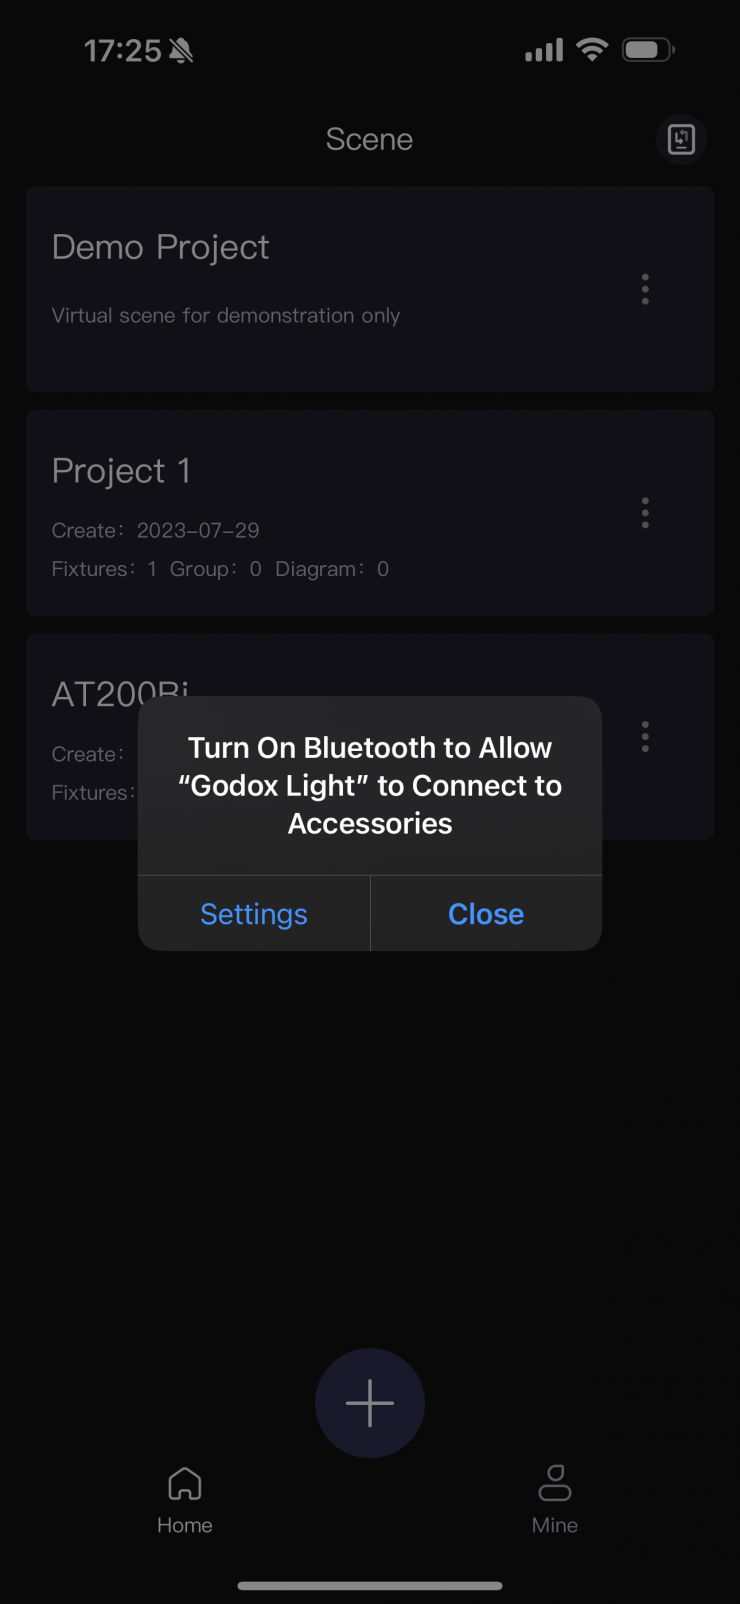Screen dimensions: 740x1604
Task: Tap the Wi-Fi status icon
Action: (593, 50)
